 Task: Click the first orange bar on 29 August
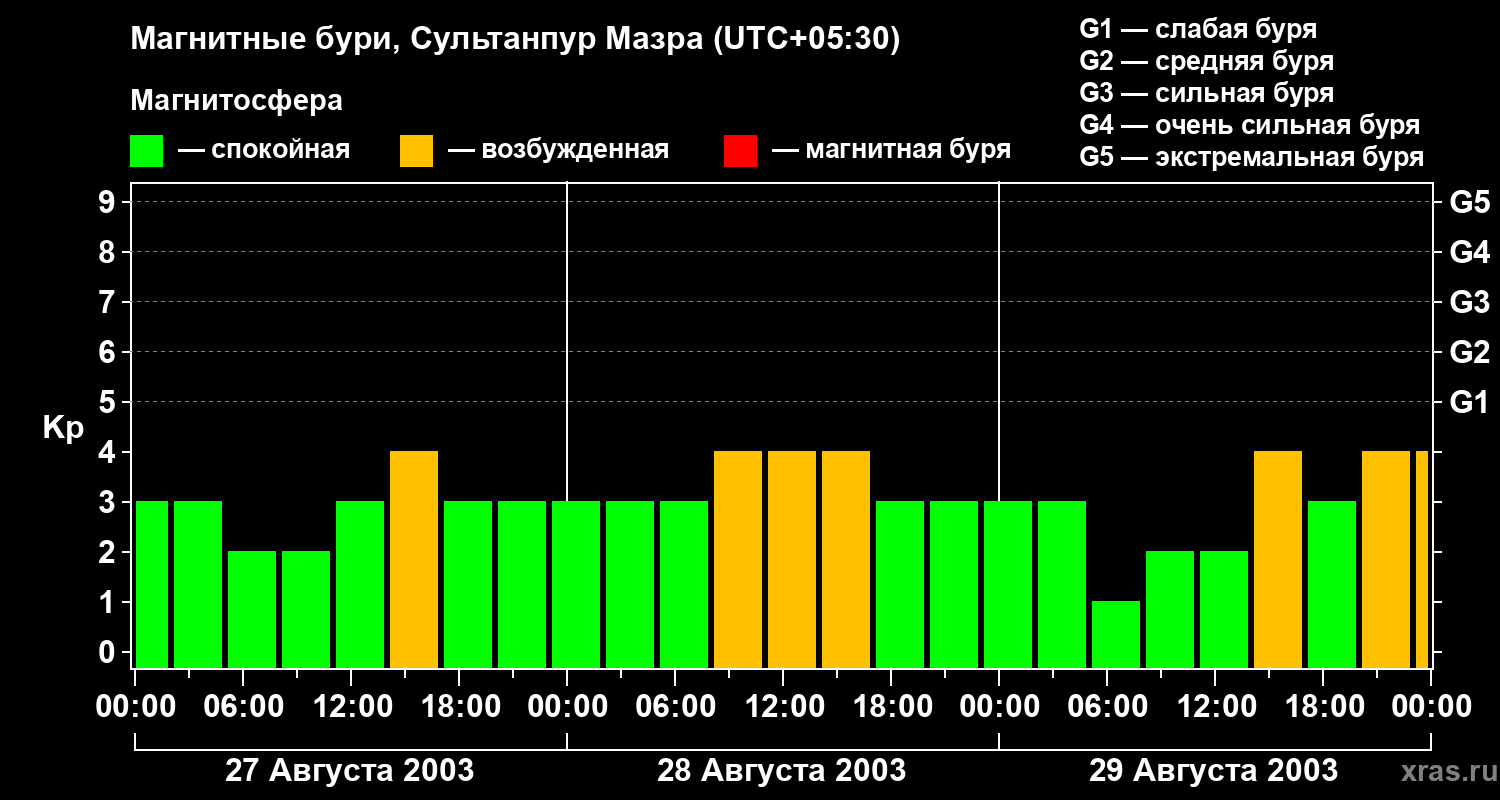click(1278, 559)
